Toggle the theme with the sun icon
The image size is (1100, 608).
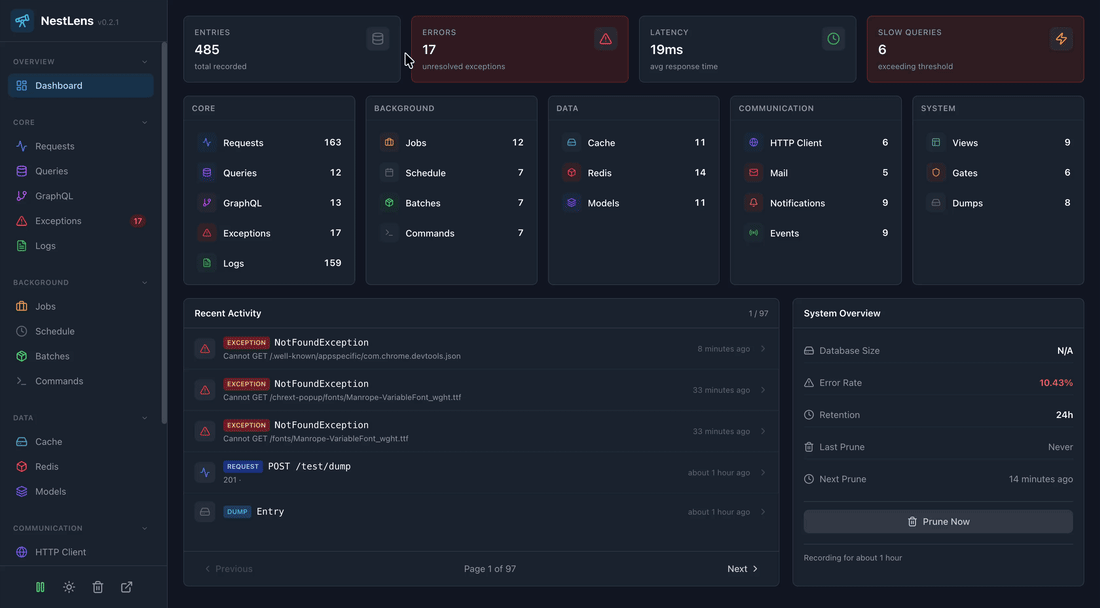click(67, 586)
